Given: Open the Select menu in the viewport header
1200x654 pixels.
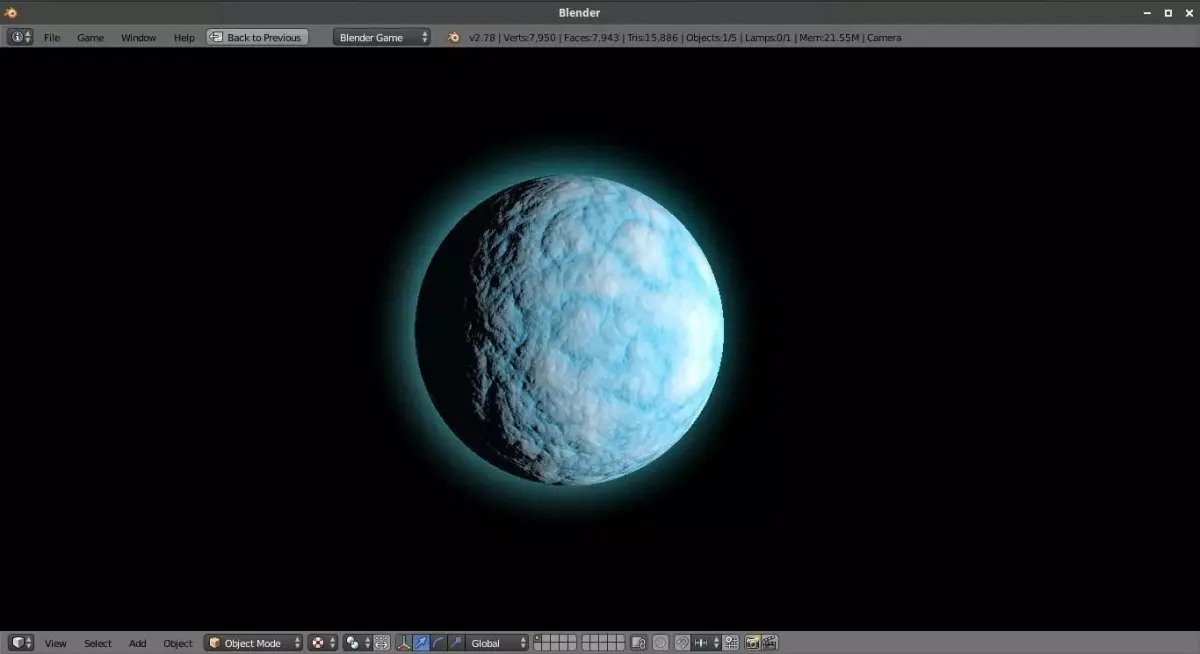Looking at the screenshot, I should [x=98, y=643].
